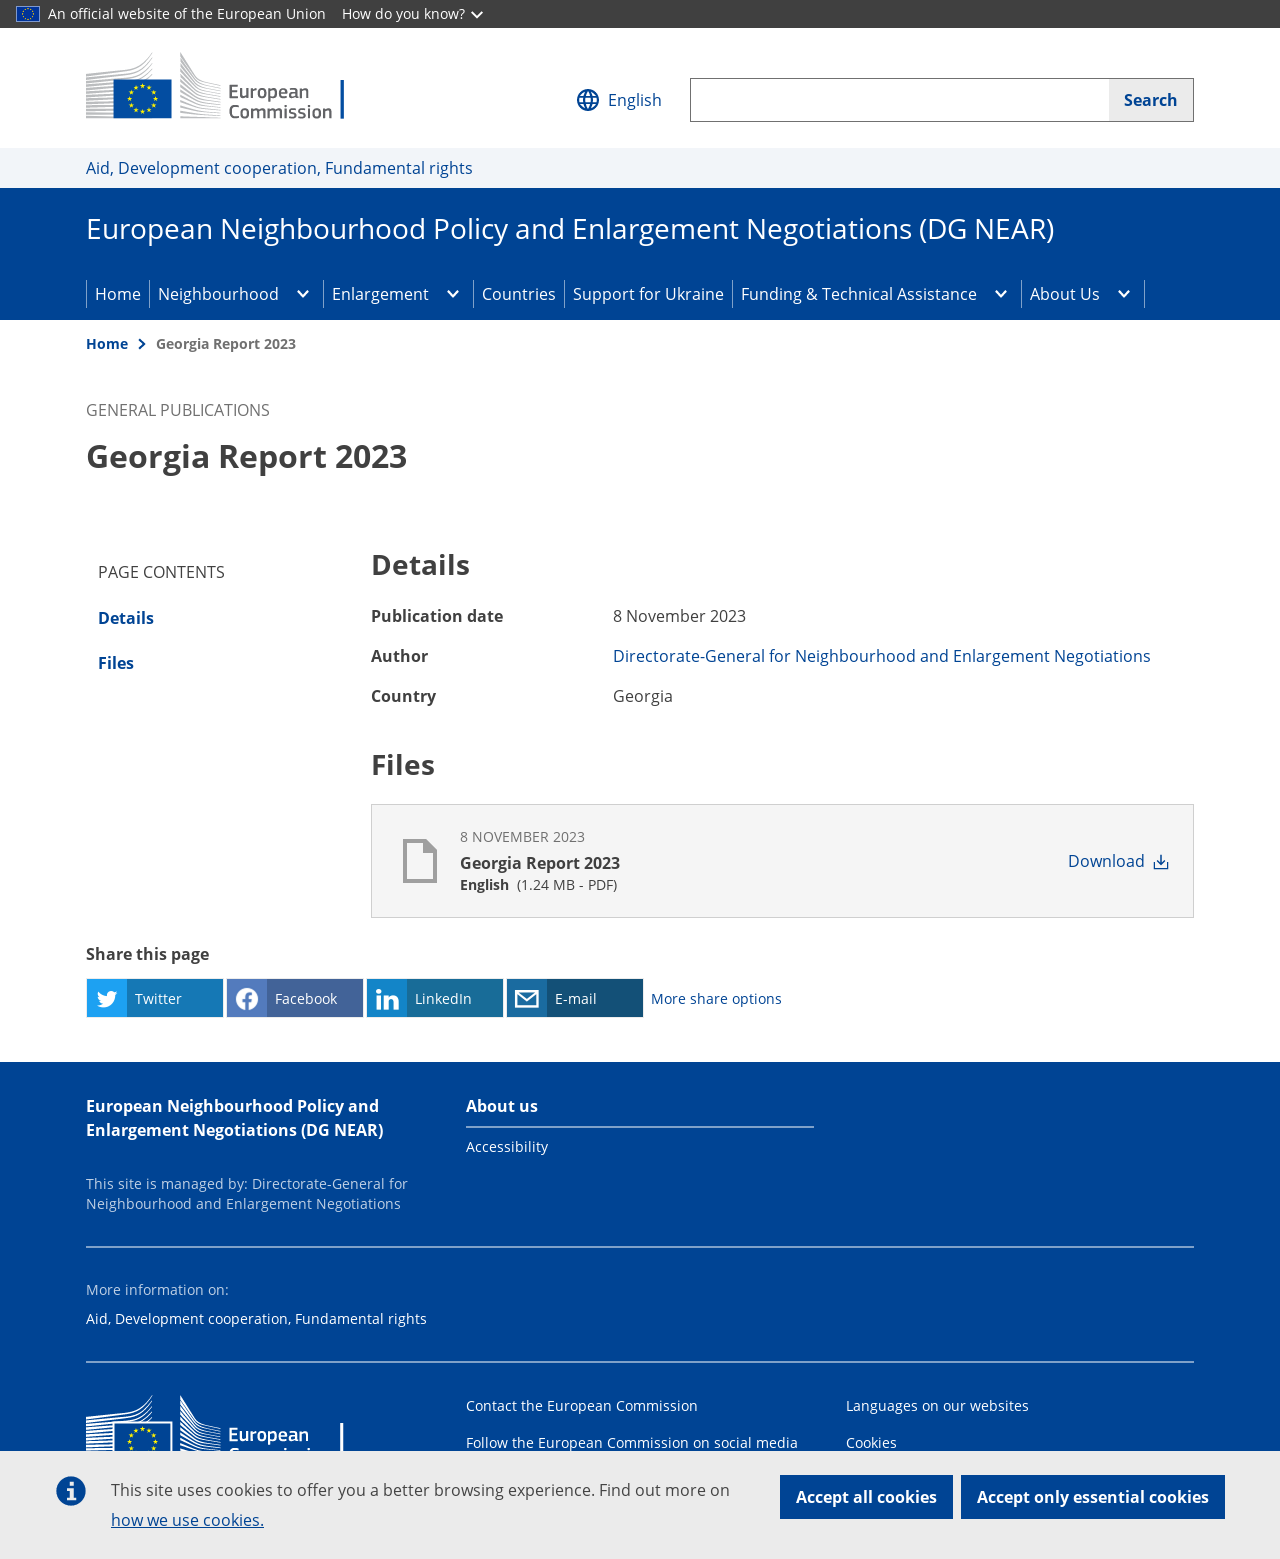
Task: Click the top Aid, Development cooperation link
Action: coord(279,168)
